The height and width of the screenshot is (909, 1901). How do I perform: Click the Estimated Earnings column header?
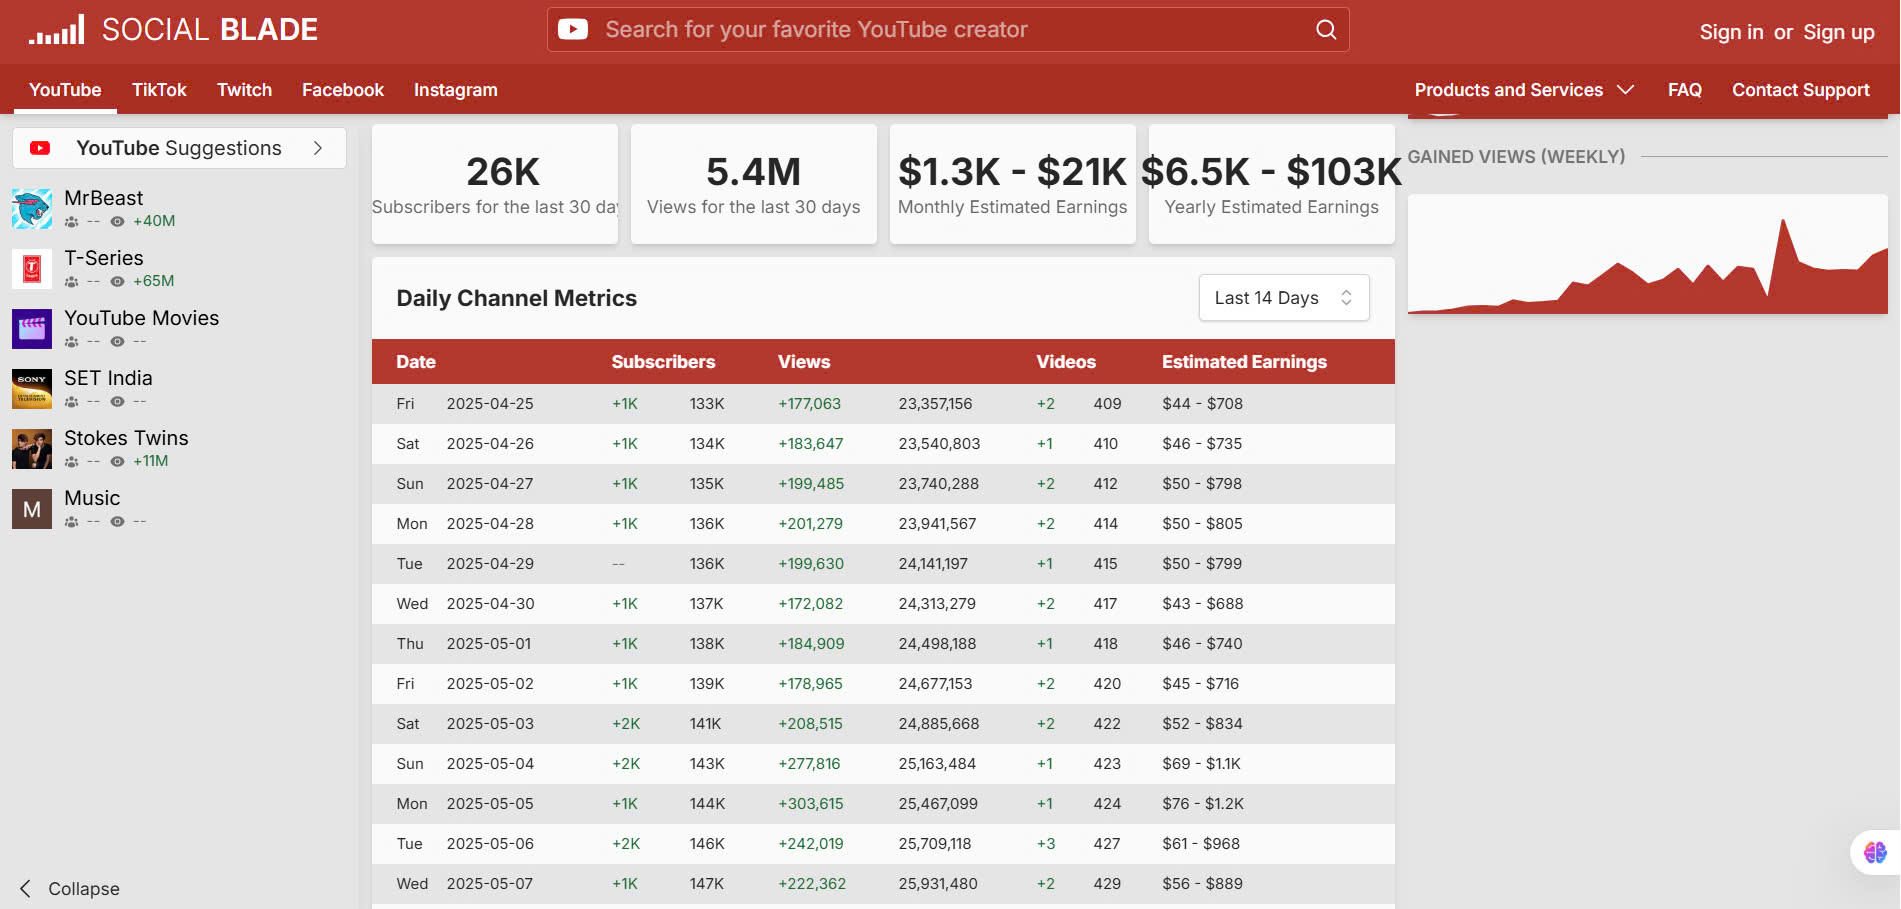pyautogui.click(x=1244, y=362)
